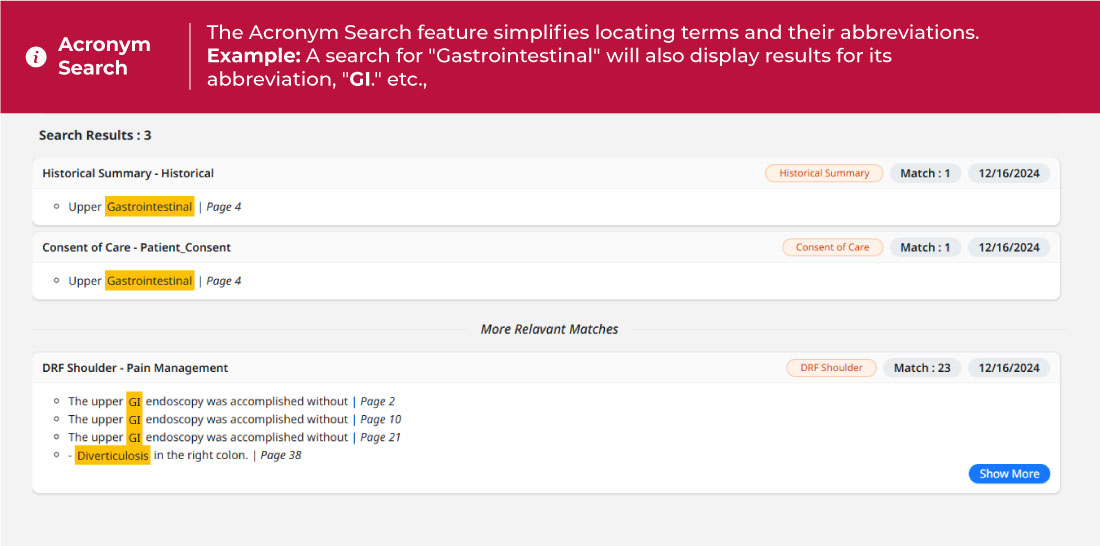
Task: Click the highlighted Diverticulosis term
Action: [x=112, y=456]
